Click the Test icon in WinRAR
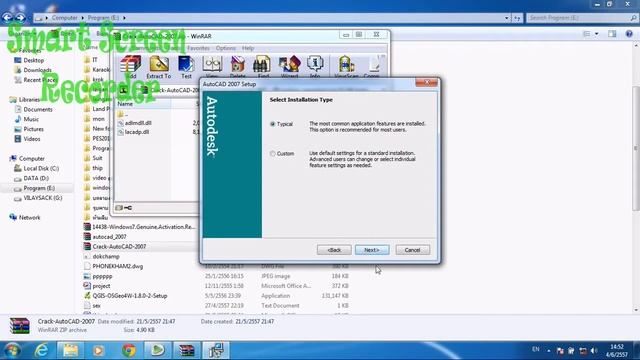Screen dimensions: 640x360 (186, 67)
